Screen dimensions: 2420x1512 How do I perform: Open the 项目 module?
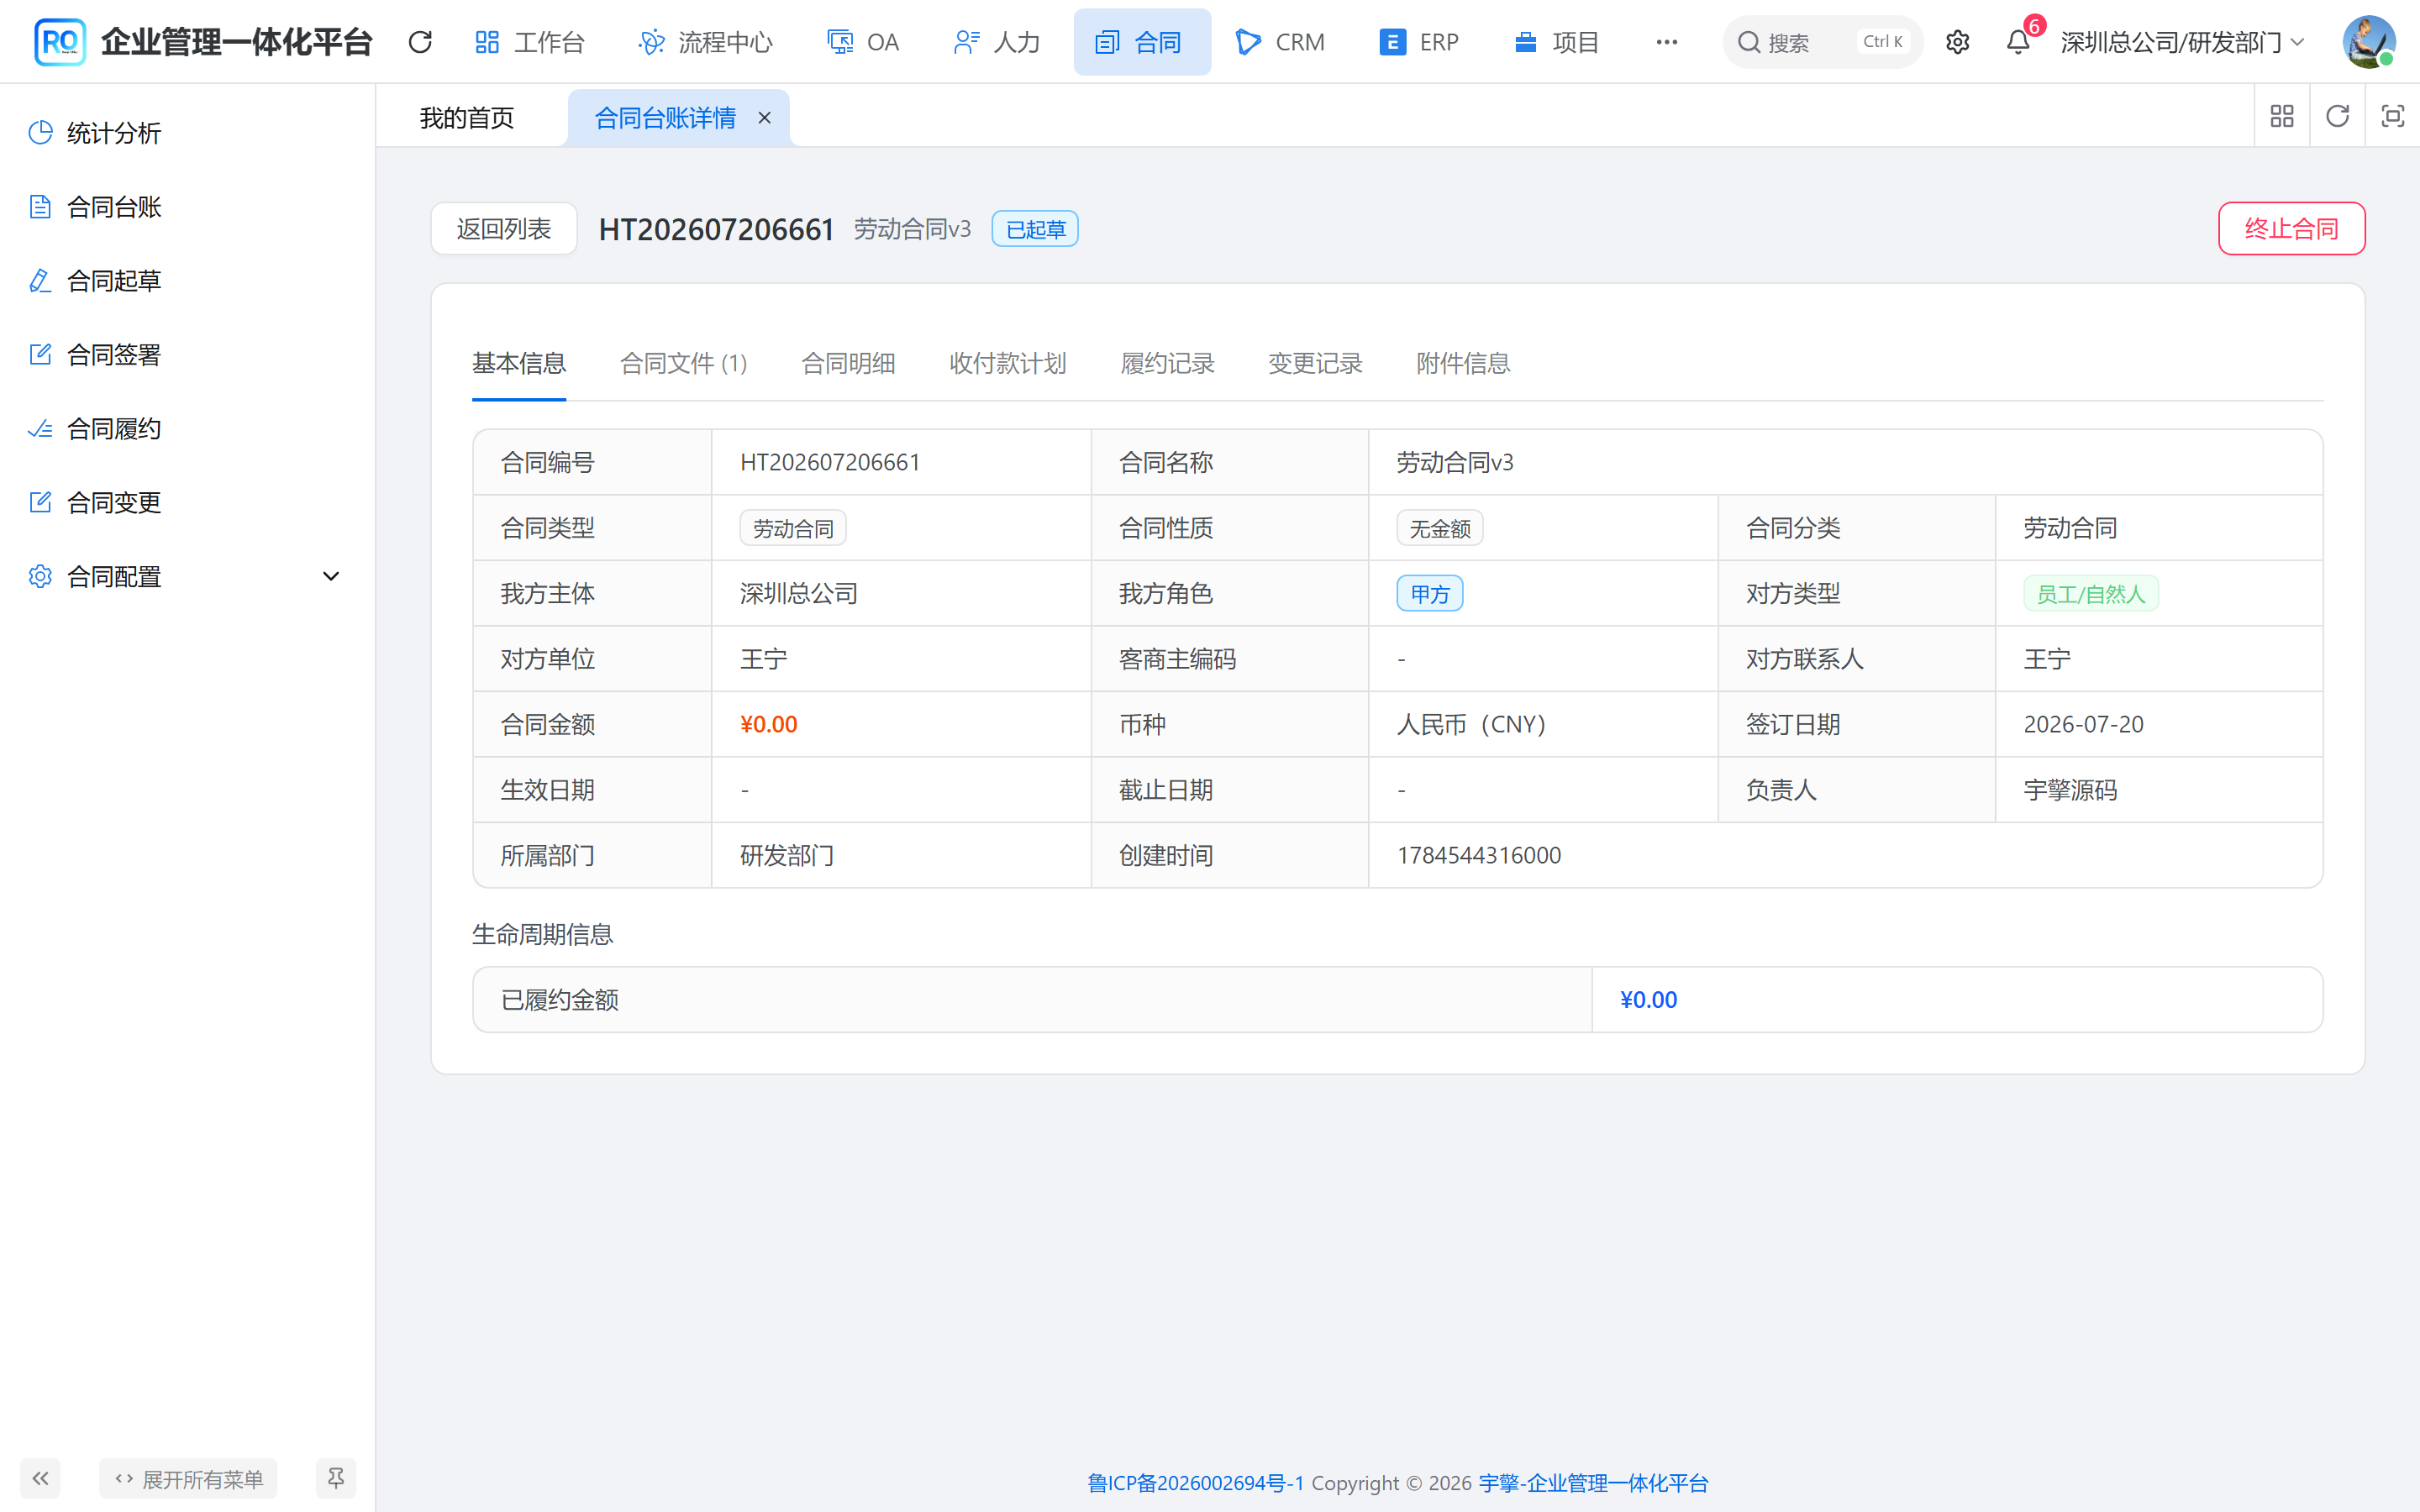[x=1558, y=42]
